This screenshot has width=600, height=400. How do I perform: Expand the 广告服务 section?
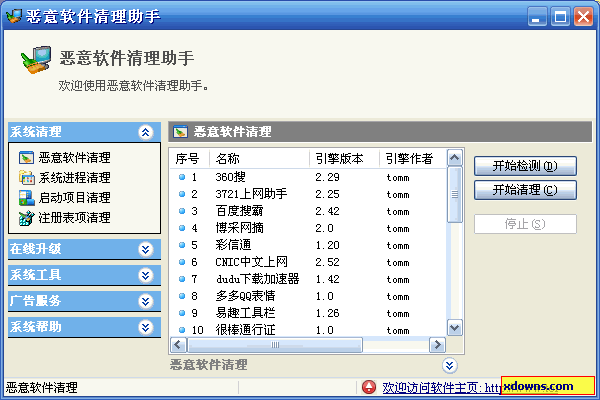point(145,302)
